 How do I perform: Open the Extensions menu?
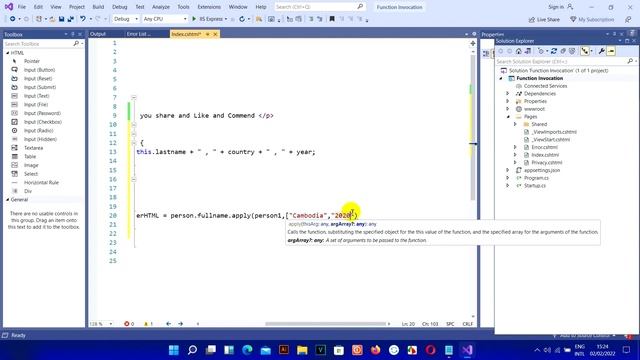pos(209,7)
